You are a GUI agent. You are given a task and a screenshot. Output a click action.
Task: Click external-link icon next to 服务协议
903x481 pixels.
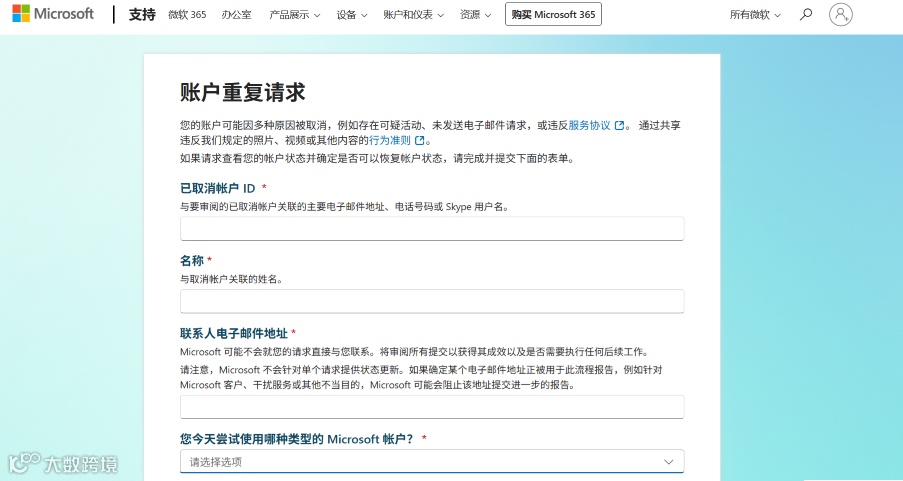pos(620,125)
